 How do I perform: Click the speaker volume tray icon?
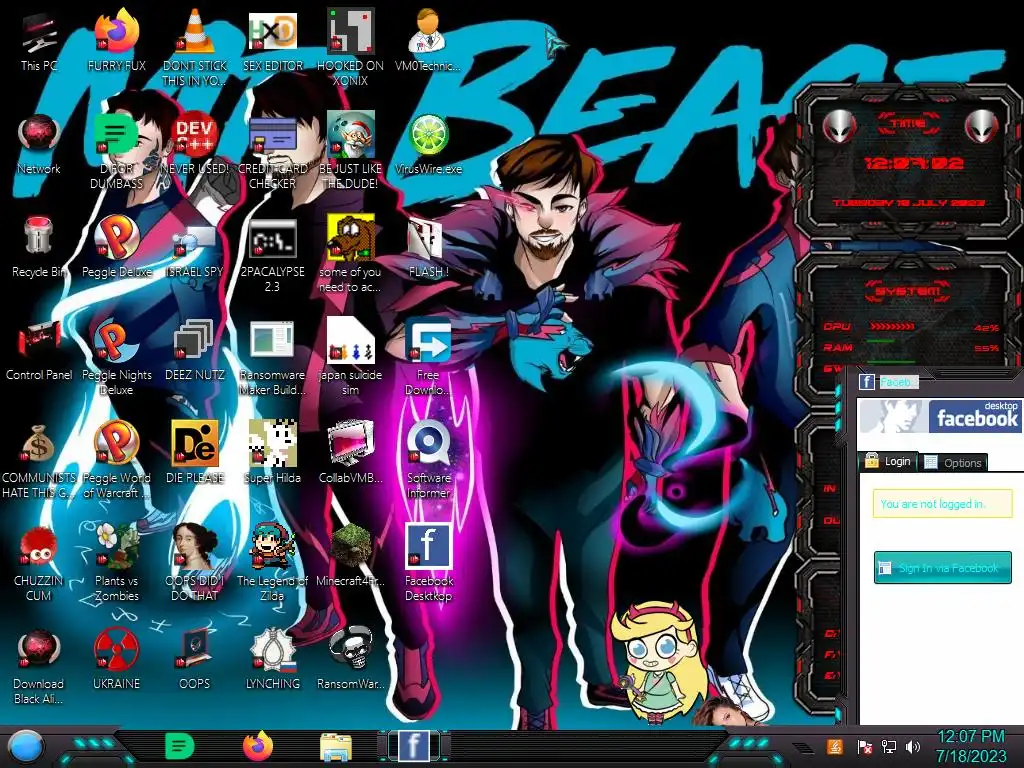pyautogui.click(x=913, y=746)
